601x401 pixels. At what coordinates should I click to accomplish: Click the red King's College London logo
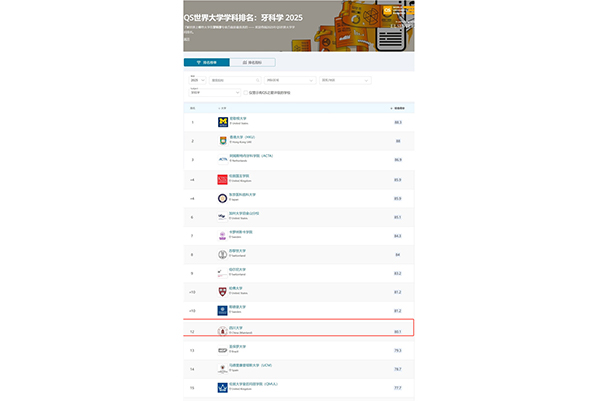tap(223, 179)
